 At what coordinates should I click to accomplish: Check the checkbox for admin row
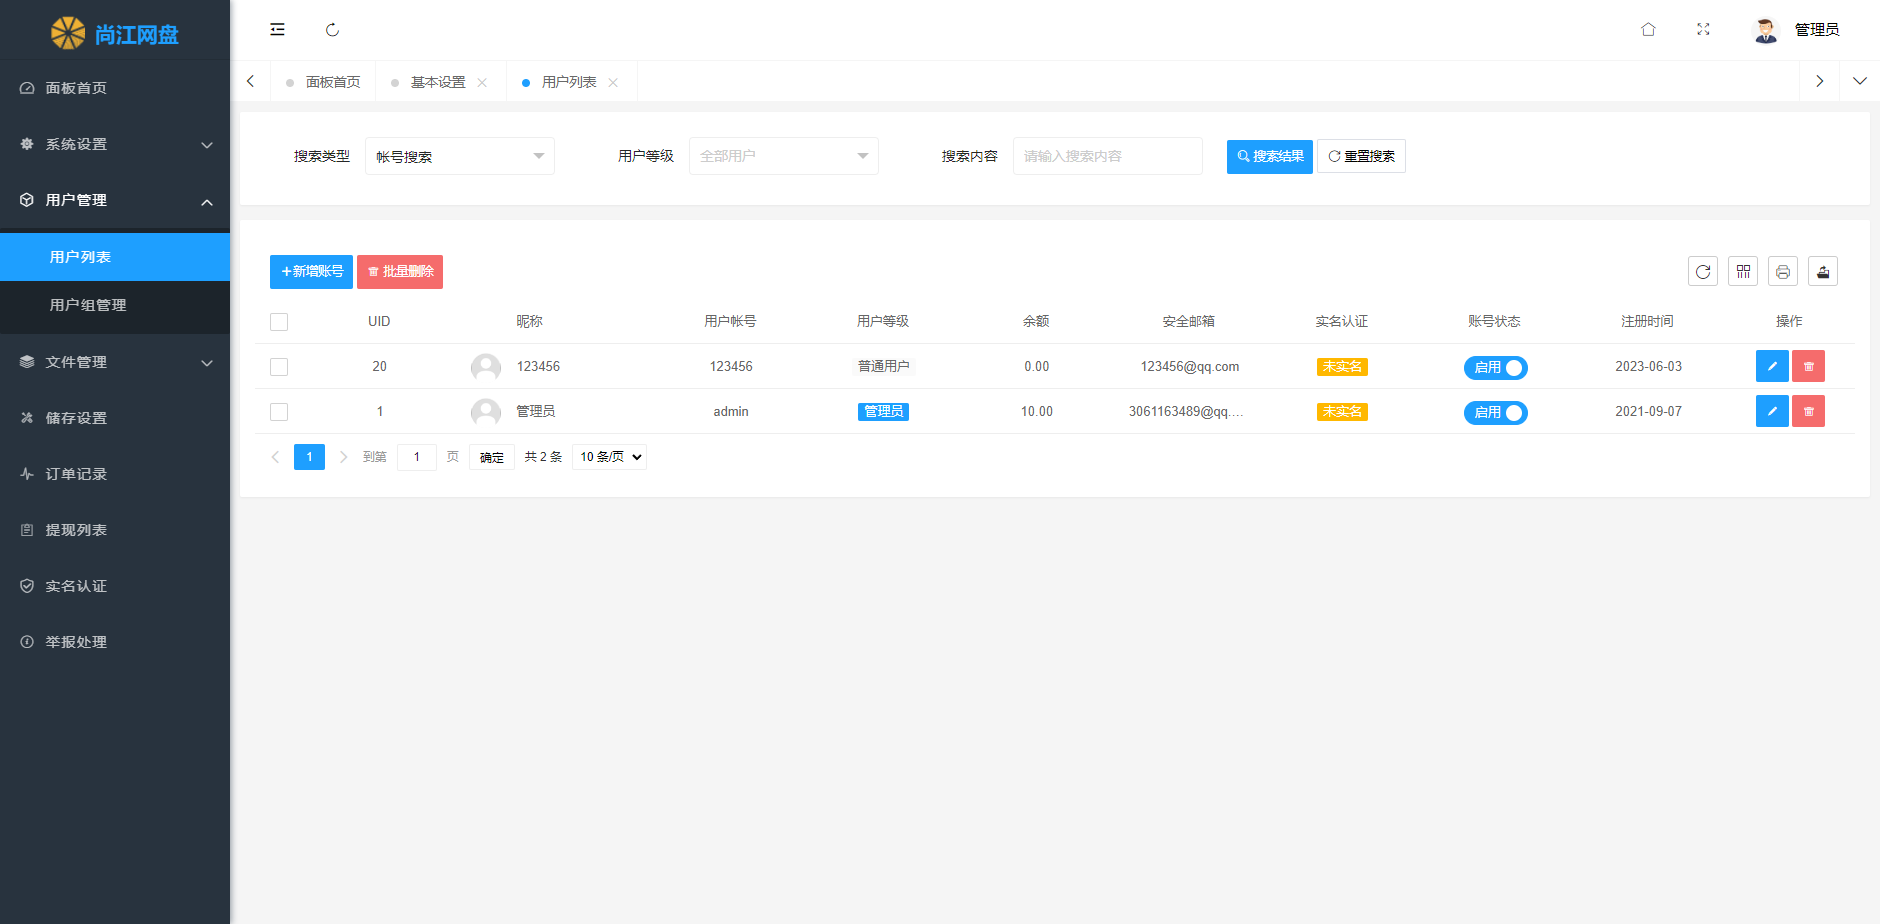click(279, 412)
